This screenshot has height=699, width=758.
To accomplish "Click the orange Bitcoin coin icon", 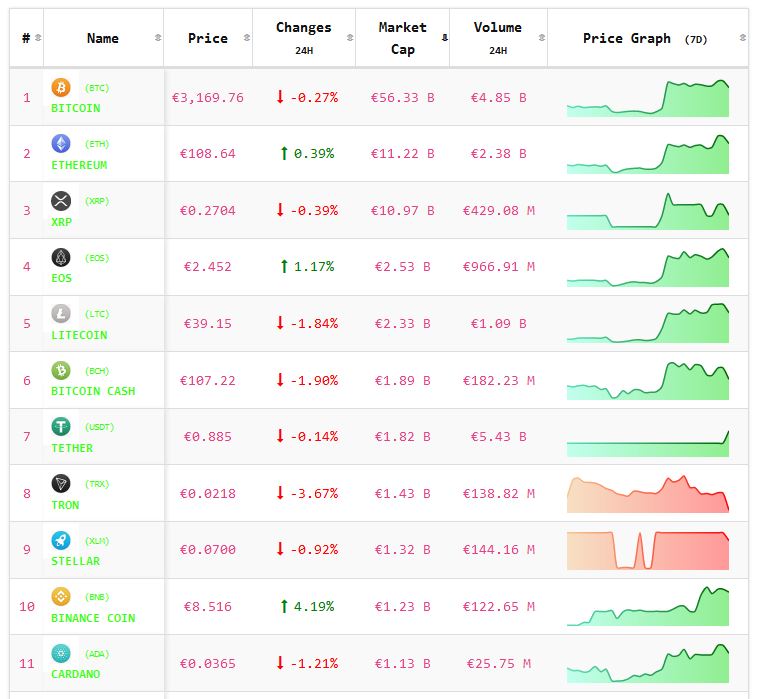I will tap(61, 87).
